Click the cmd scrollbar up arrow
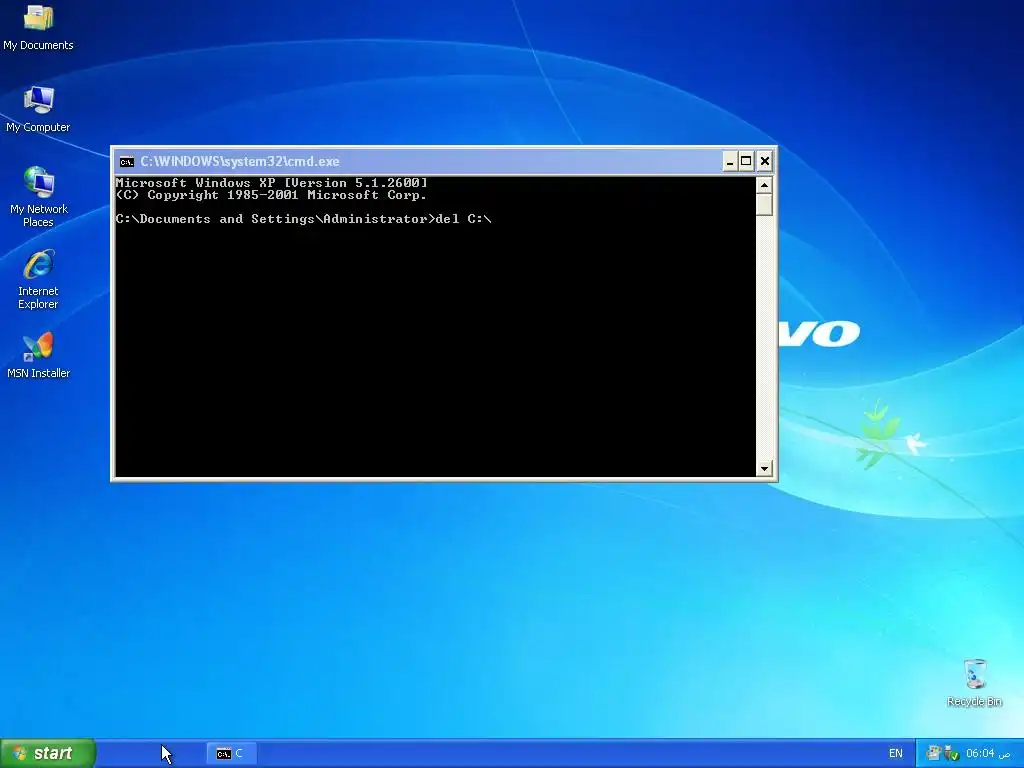Viewport: 1024px width, 768px height. click(x=764, y=185)
